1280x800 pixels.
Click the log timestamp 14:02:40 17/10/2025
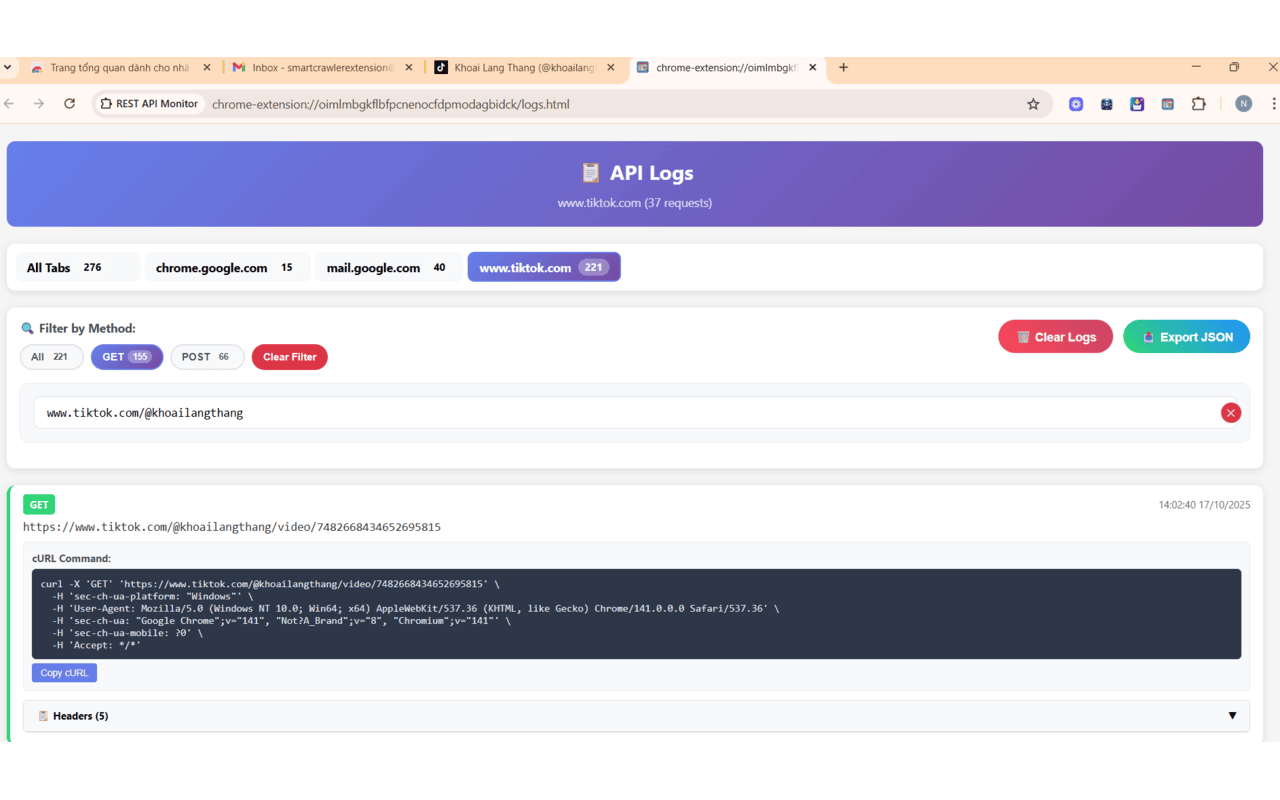(1204, 505)
